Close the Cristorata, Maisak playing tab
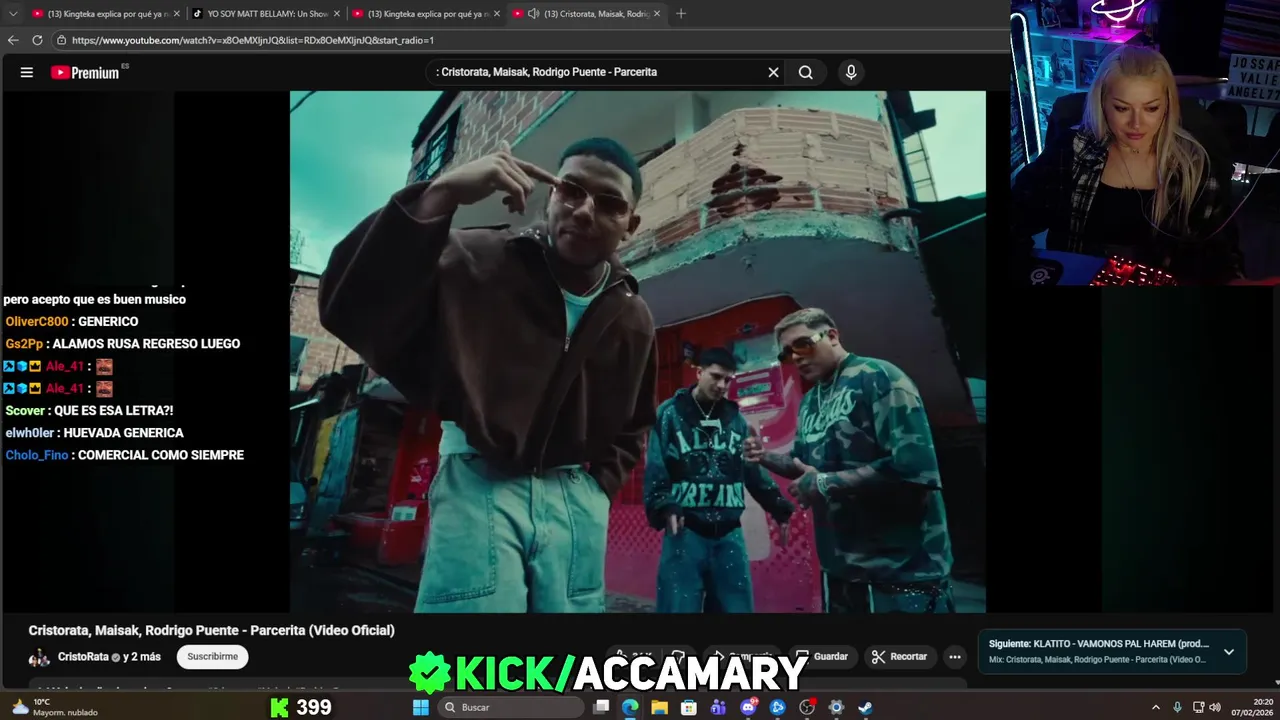The width and height of the screenshot is (1280, 720). 657,14
